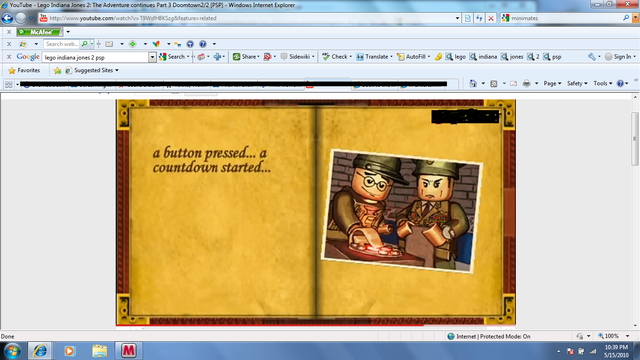This screenshot has width=640, height=360.
Task: Click the magnifier in the minimates search box
Action: point(626,18)
